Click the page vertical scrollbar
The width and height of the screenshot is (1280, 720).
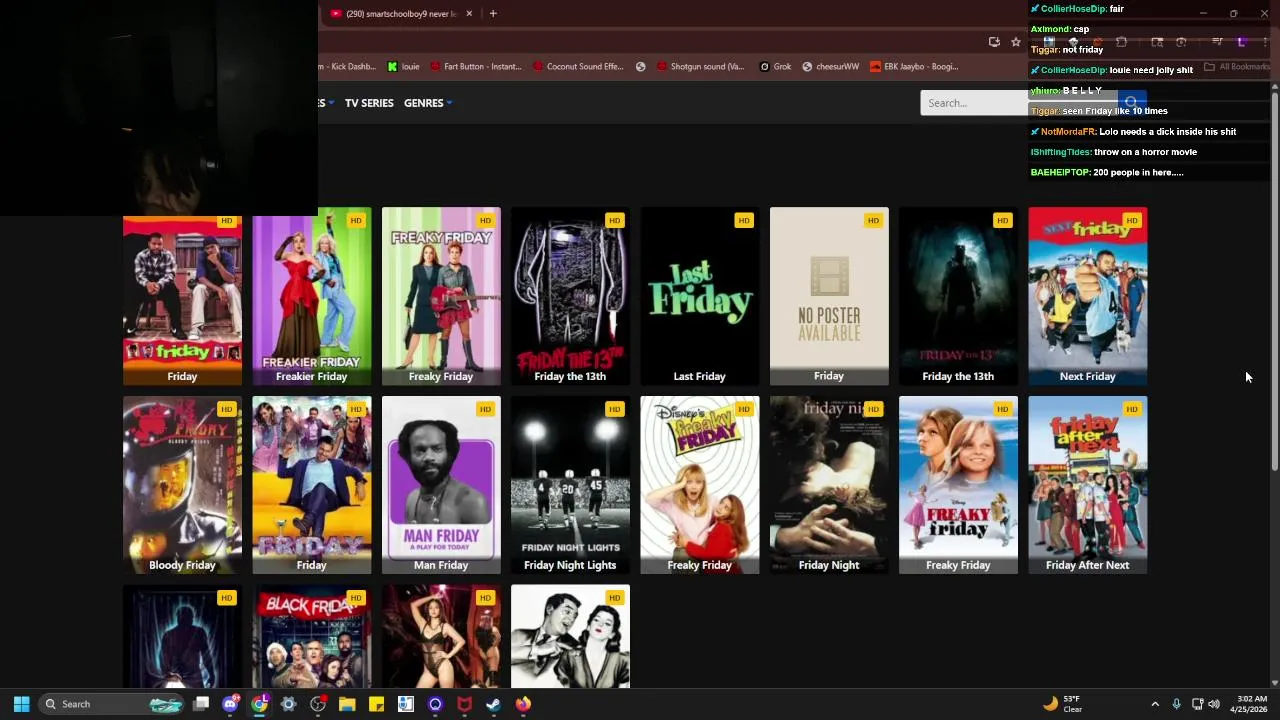[1274, 280]
